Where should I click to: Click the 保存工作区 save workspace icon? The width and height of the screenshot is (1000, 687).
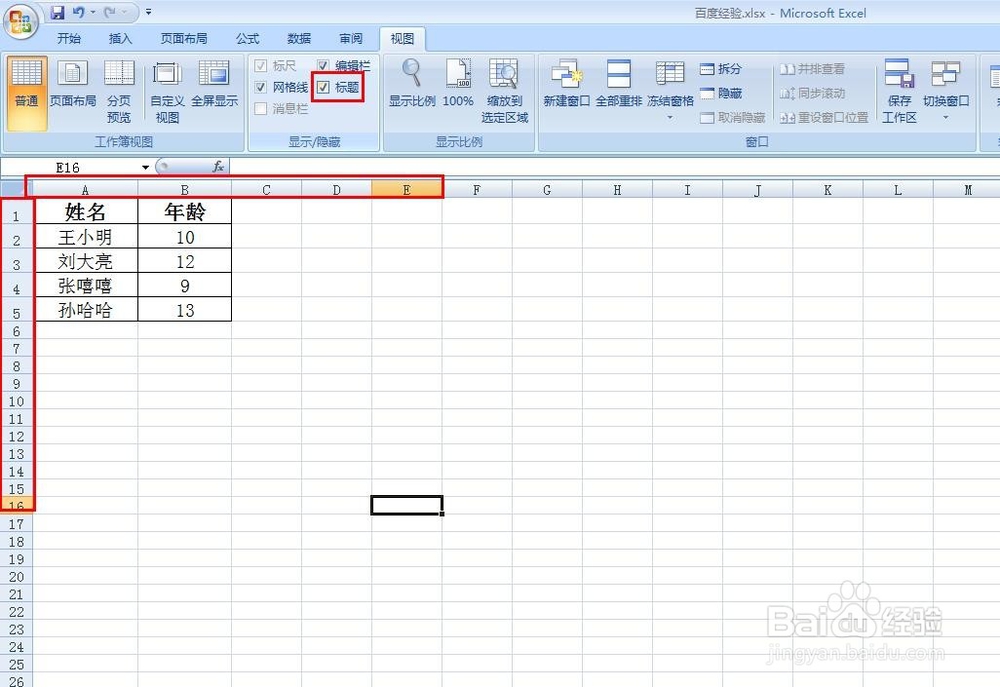898,85
